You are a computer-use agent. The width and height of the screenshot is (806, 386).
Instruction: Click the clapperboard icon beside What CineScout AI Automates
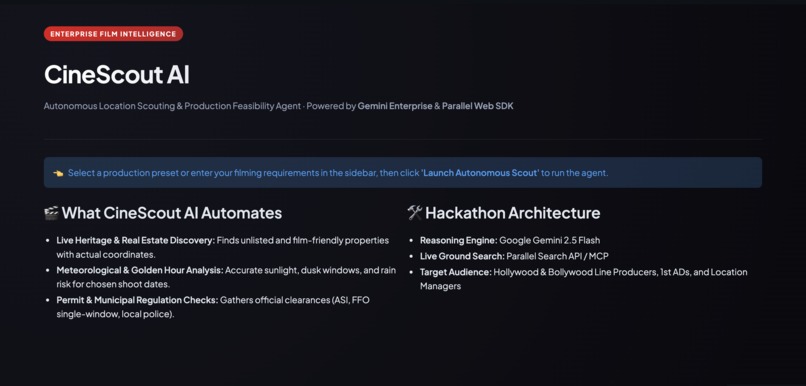pos(51,213)
